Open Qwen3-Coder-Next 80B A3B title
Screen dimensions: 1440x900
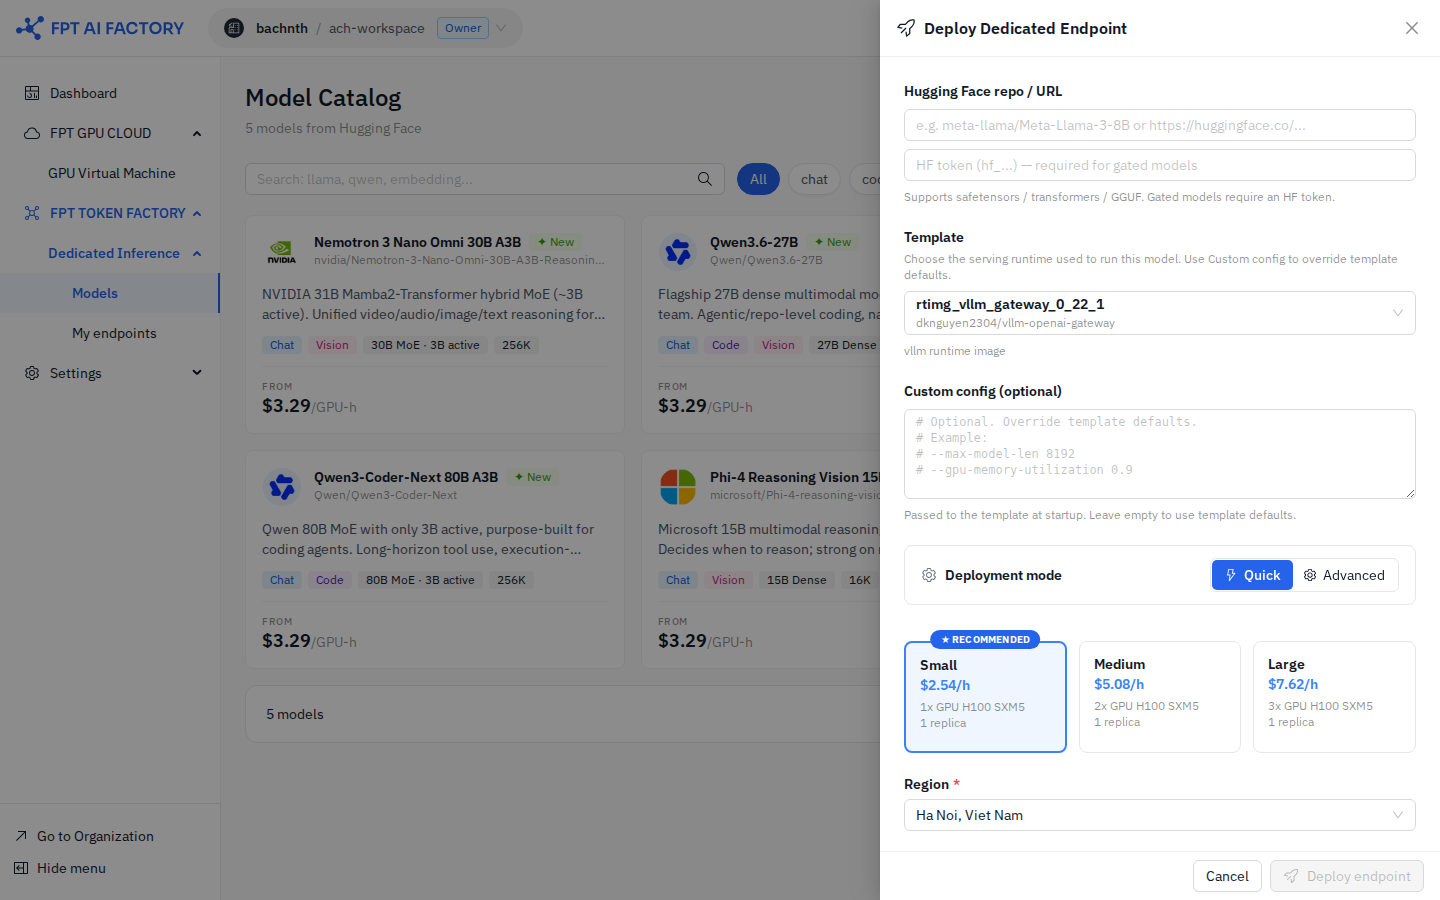(x=406, y=477)
